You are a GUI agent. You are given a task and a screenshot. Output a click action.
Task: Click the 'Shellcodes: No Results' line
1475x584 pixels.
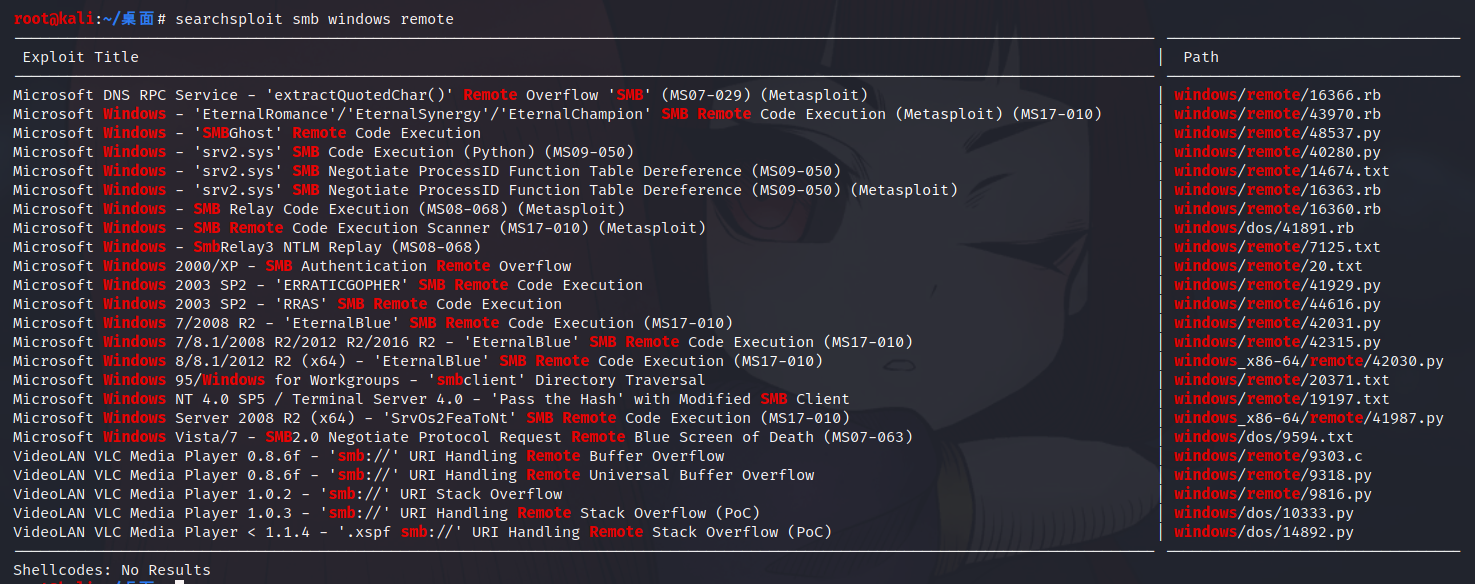(112, 570)
